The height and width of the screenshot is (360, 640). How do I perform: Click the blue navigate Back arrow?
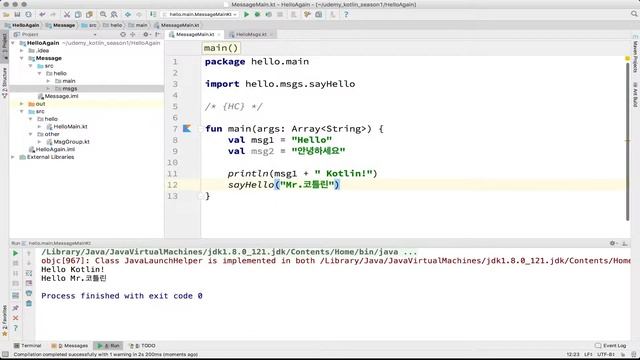128,14
